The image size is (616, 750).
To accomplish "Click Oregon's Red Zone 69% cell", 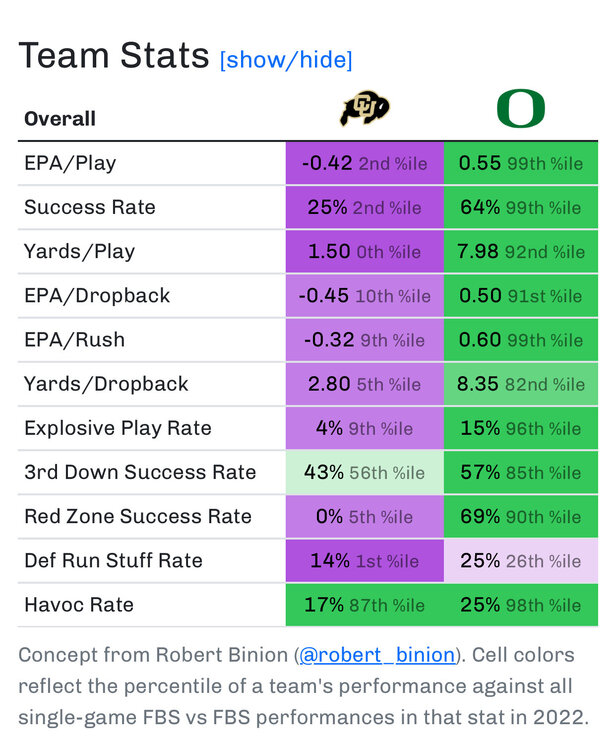I will point(520,516).
